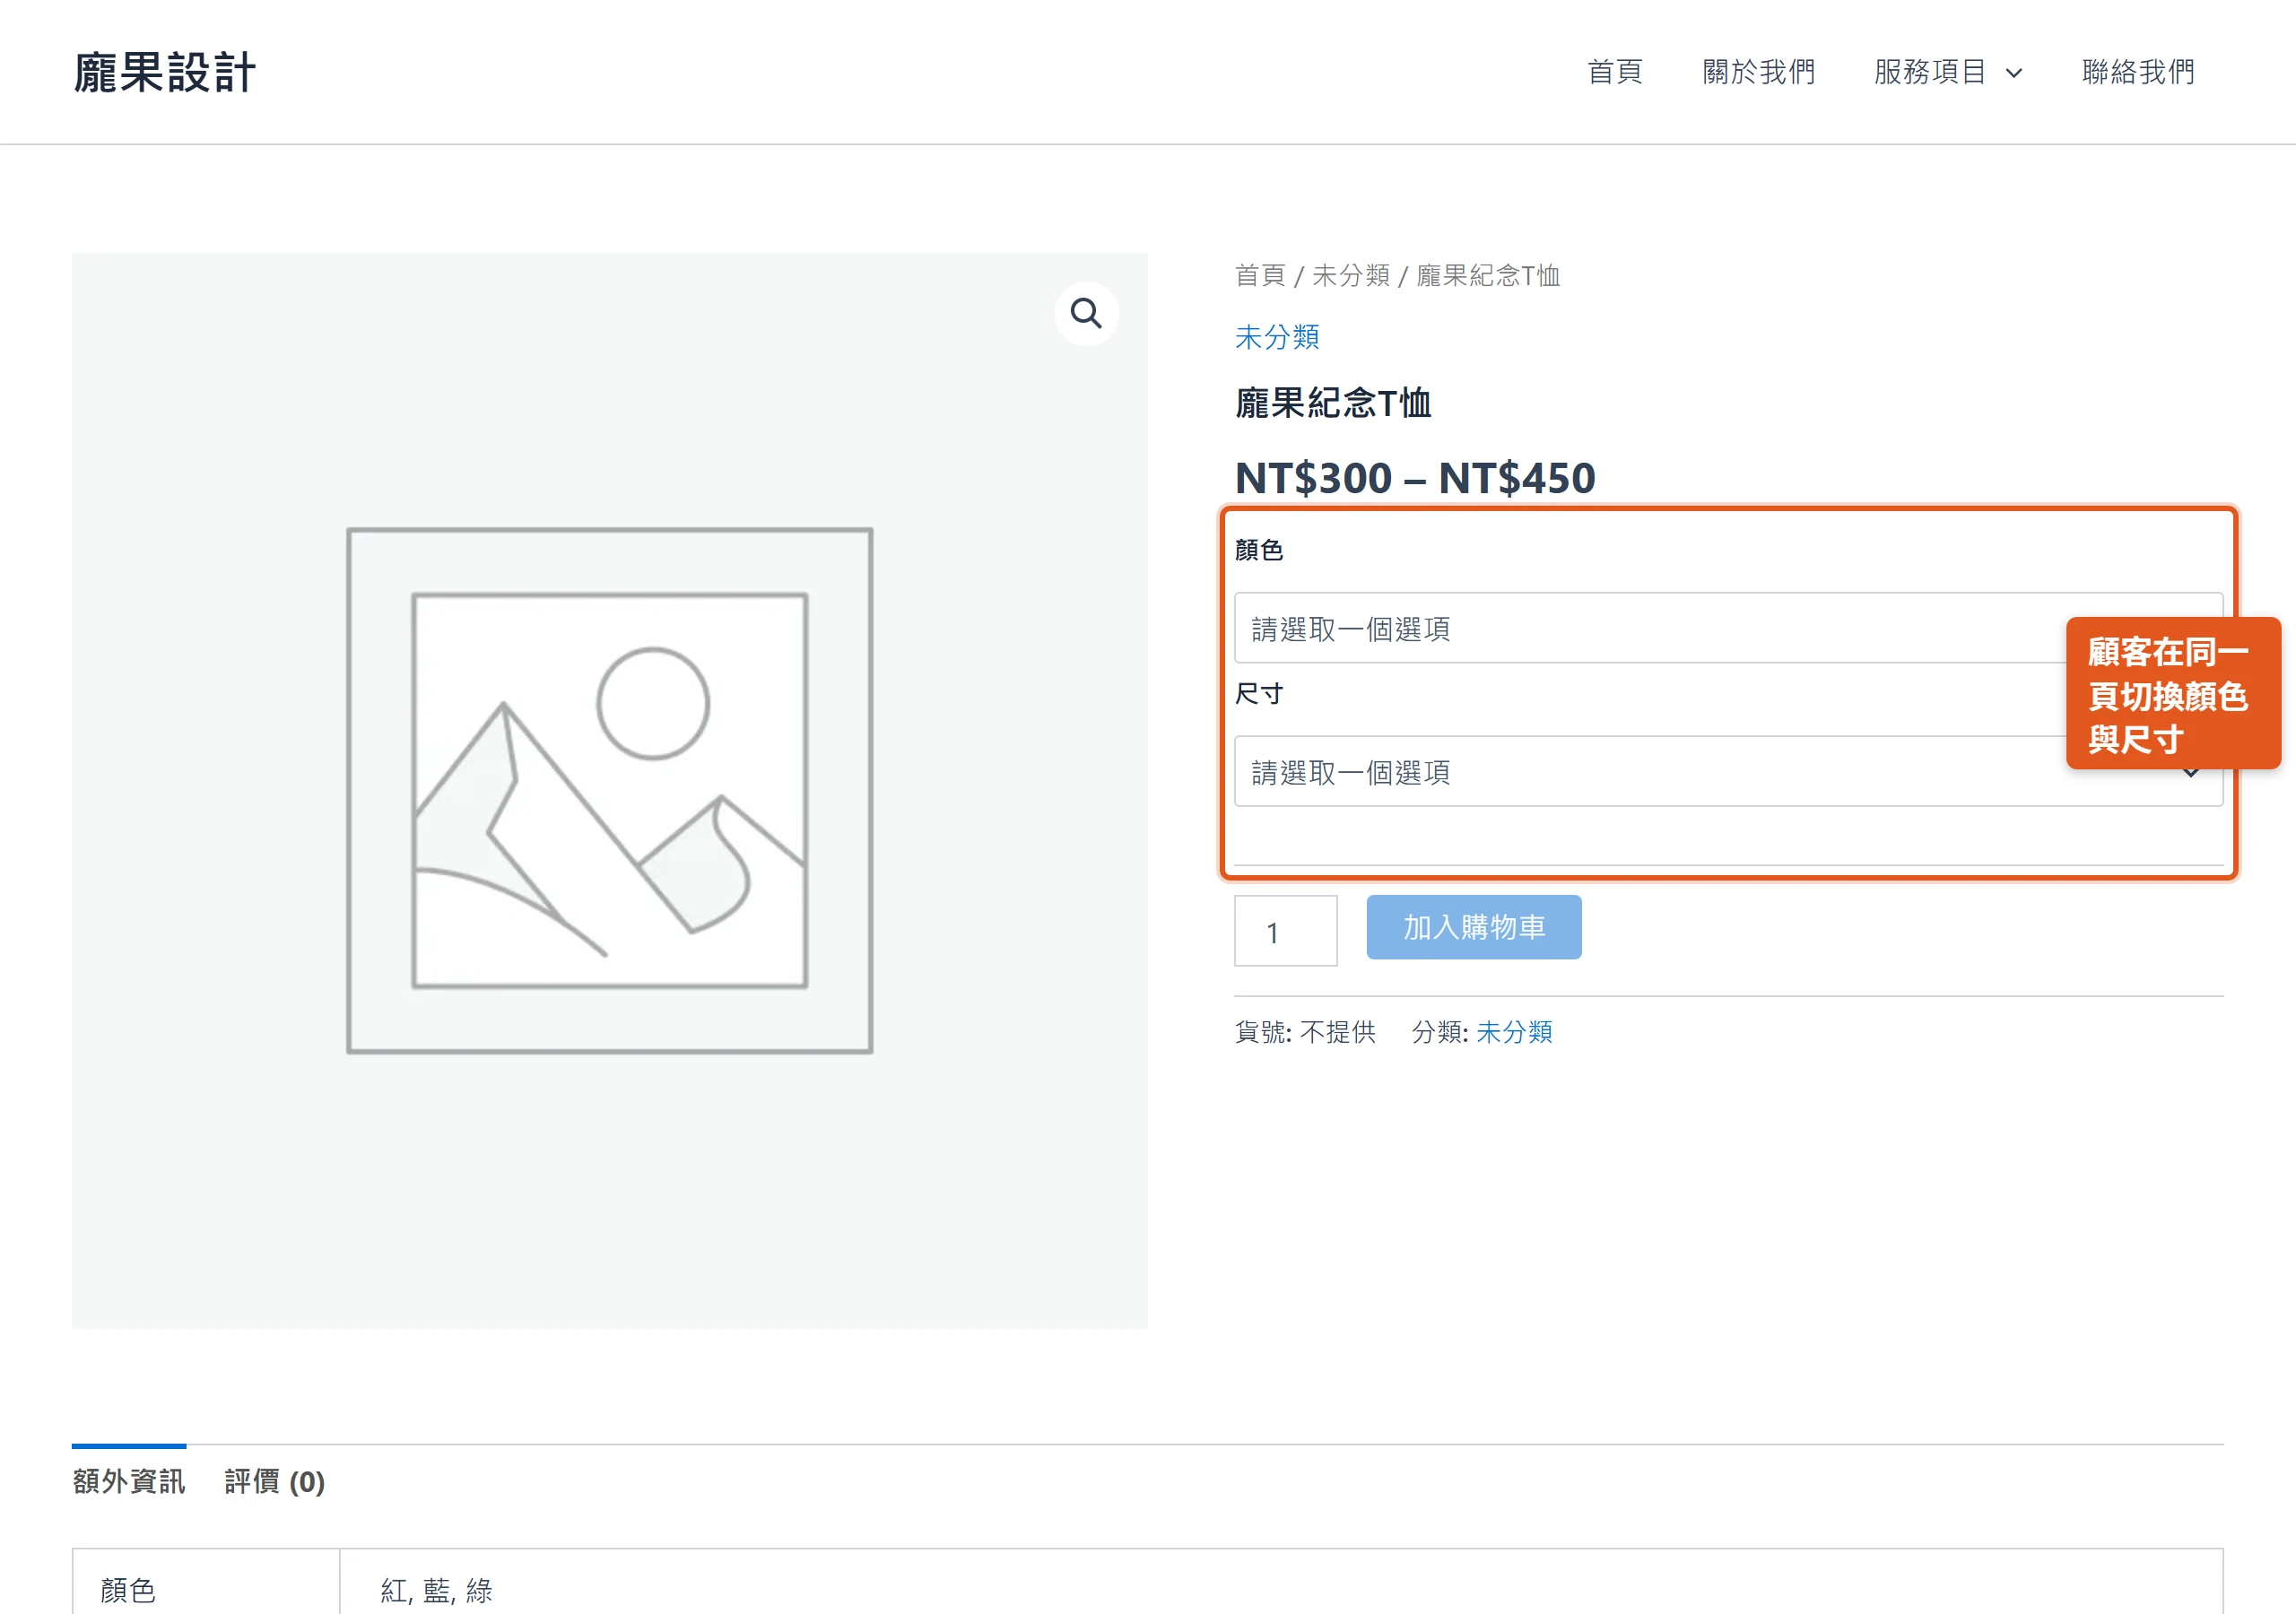Open the blue 未分類 category link above title

tap(1277, 337)
